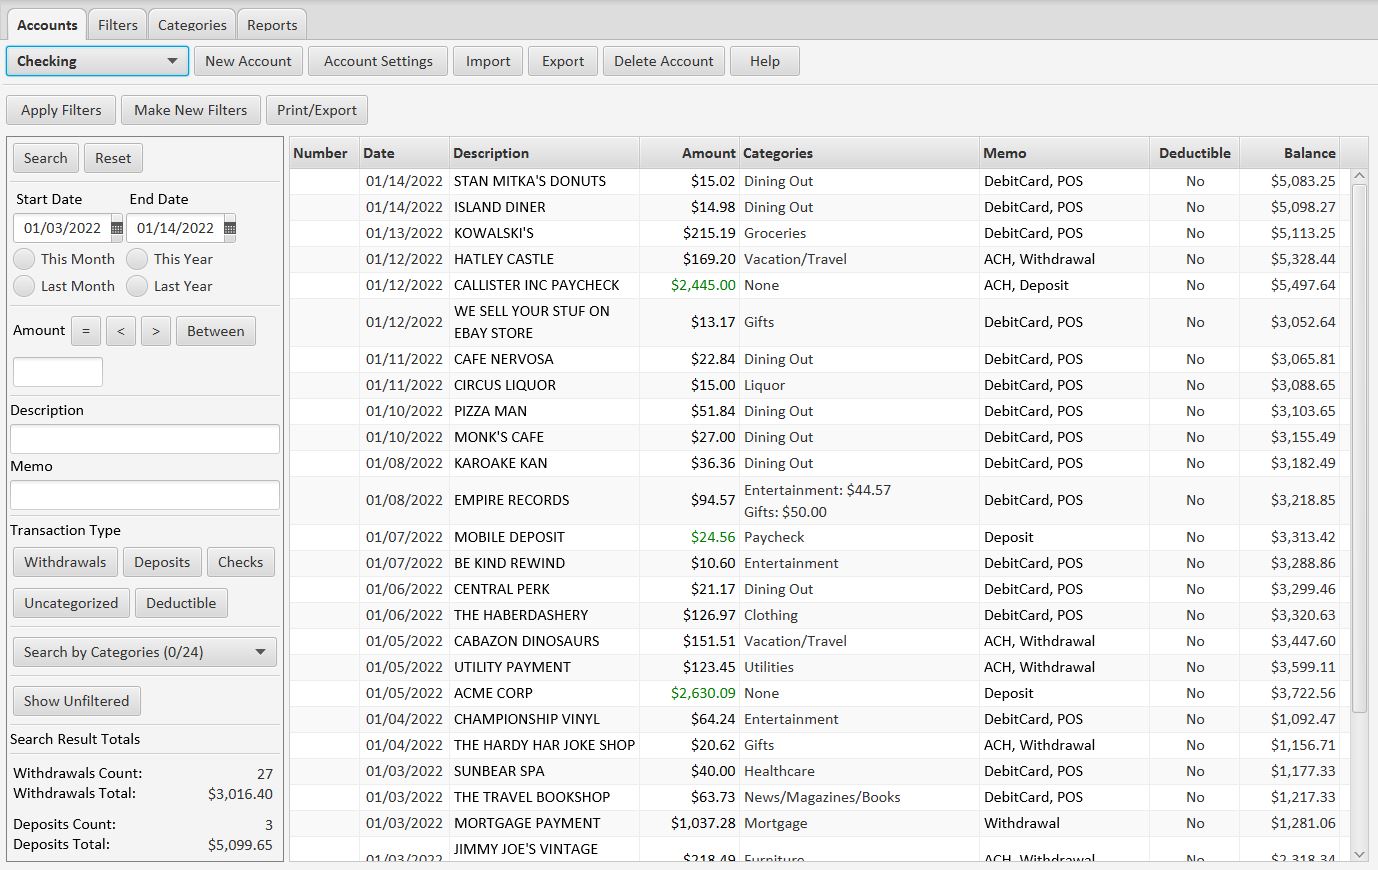The image size is (1378, 870).
Task: Click the Import button
Action: pos(488,61)
